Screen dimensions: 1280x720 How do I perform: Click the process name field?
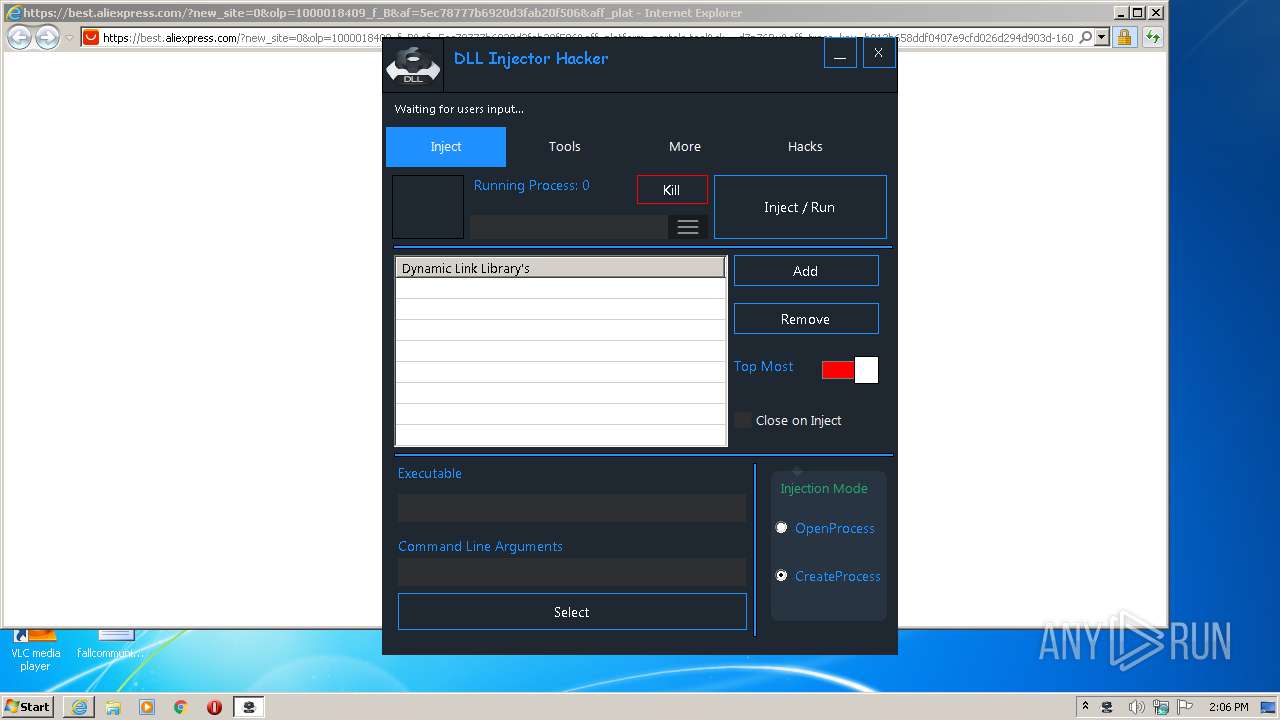pyautogui.click(x=569, y=227)
